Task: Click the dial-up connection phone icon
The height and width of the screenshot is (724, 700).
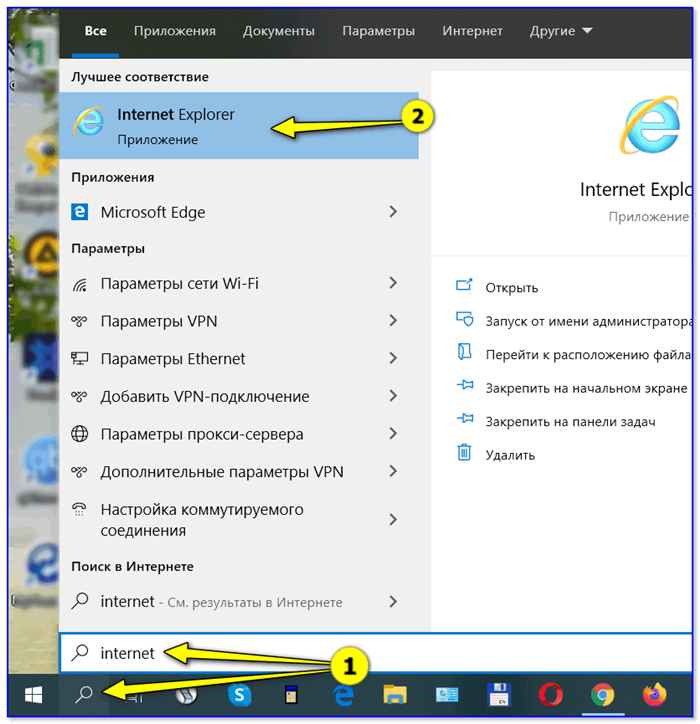Action: pyautogui.click(x=79, y=509)
